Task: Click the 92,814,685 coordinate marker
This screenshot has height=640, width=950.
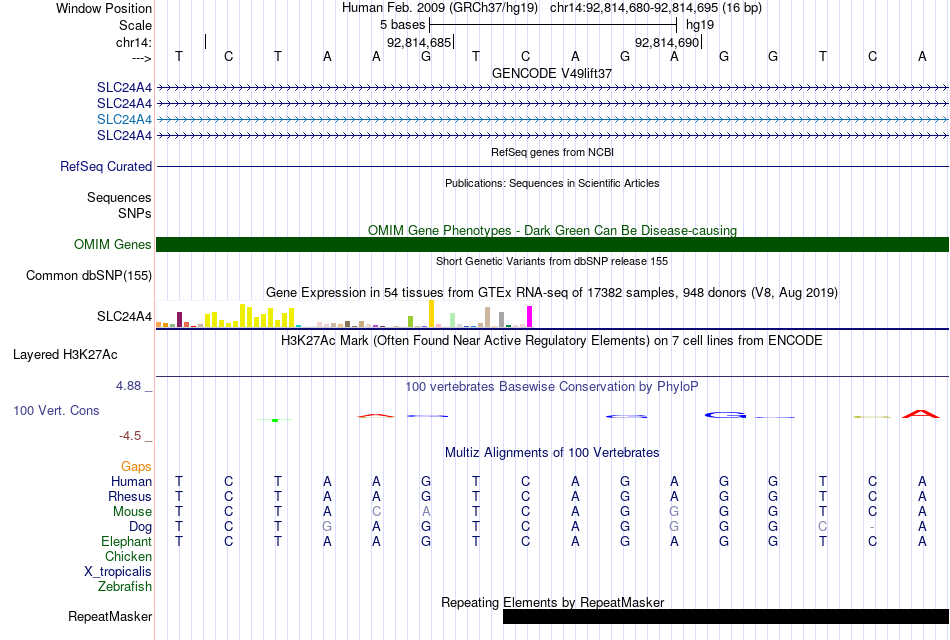Action: pyautogui.click(x=419, y=42)
